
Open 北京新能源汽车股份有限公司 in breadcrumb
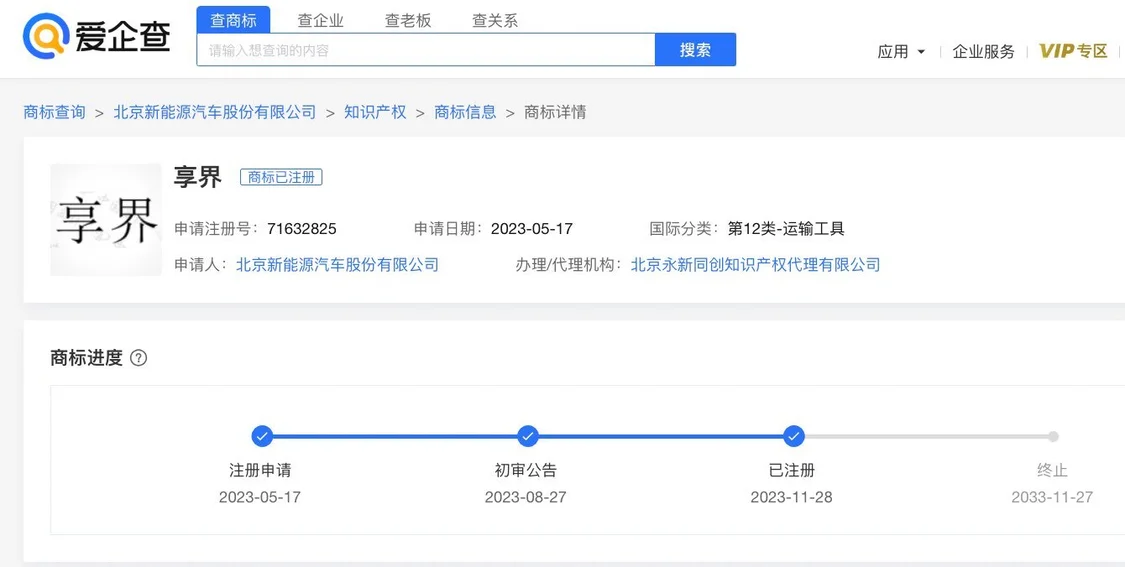coord(215,112)
